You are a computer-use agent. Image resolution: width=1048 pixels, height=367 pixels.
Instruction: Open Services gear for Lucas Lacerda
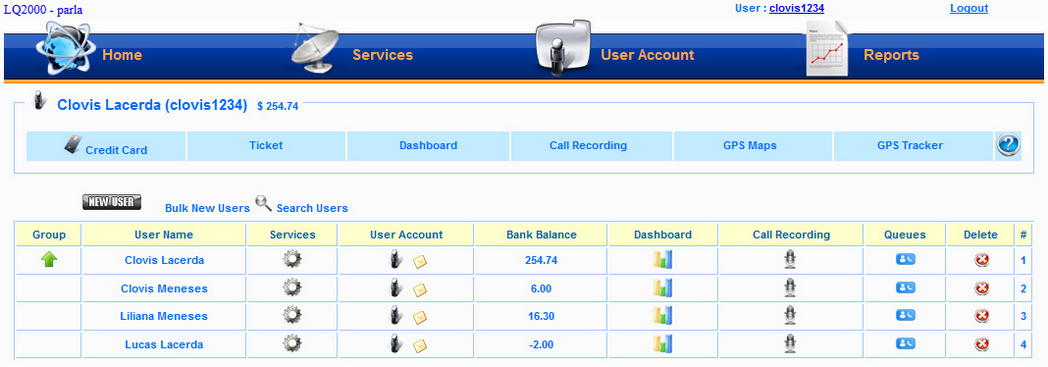coord(292,344)
